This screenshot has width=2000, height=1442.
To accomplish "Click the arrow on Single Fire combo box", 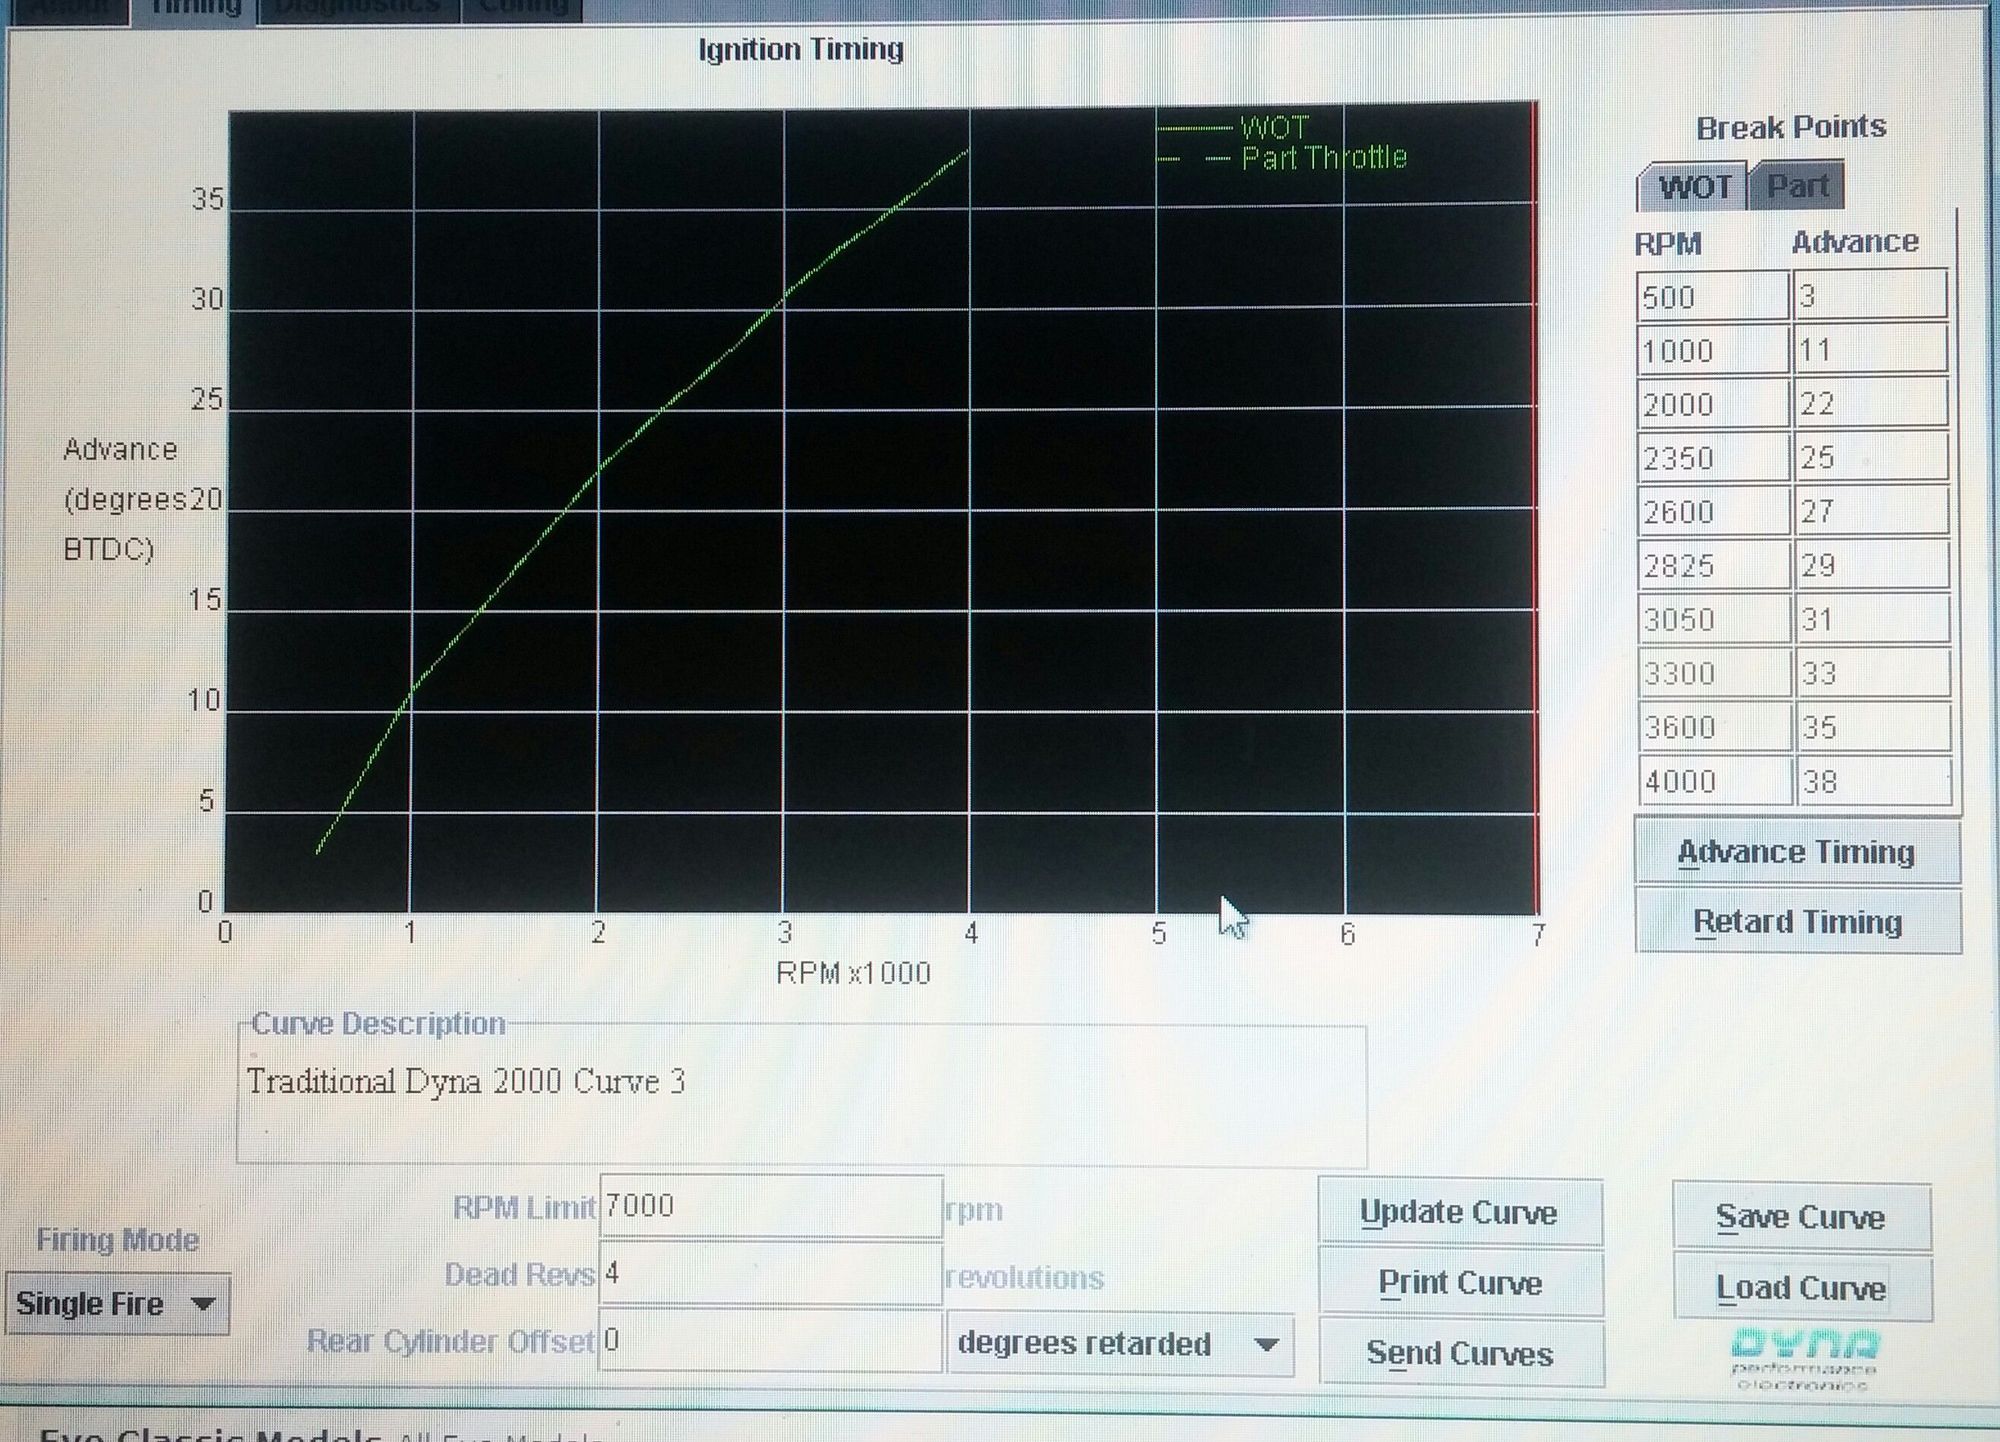I will coord(203,1304).
